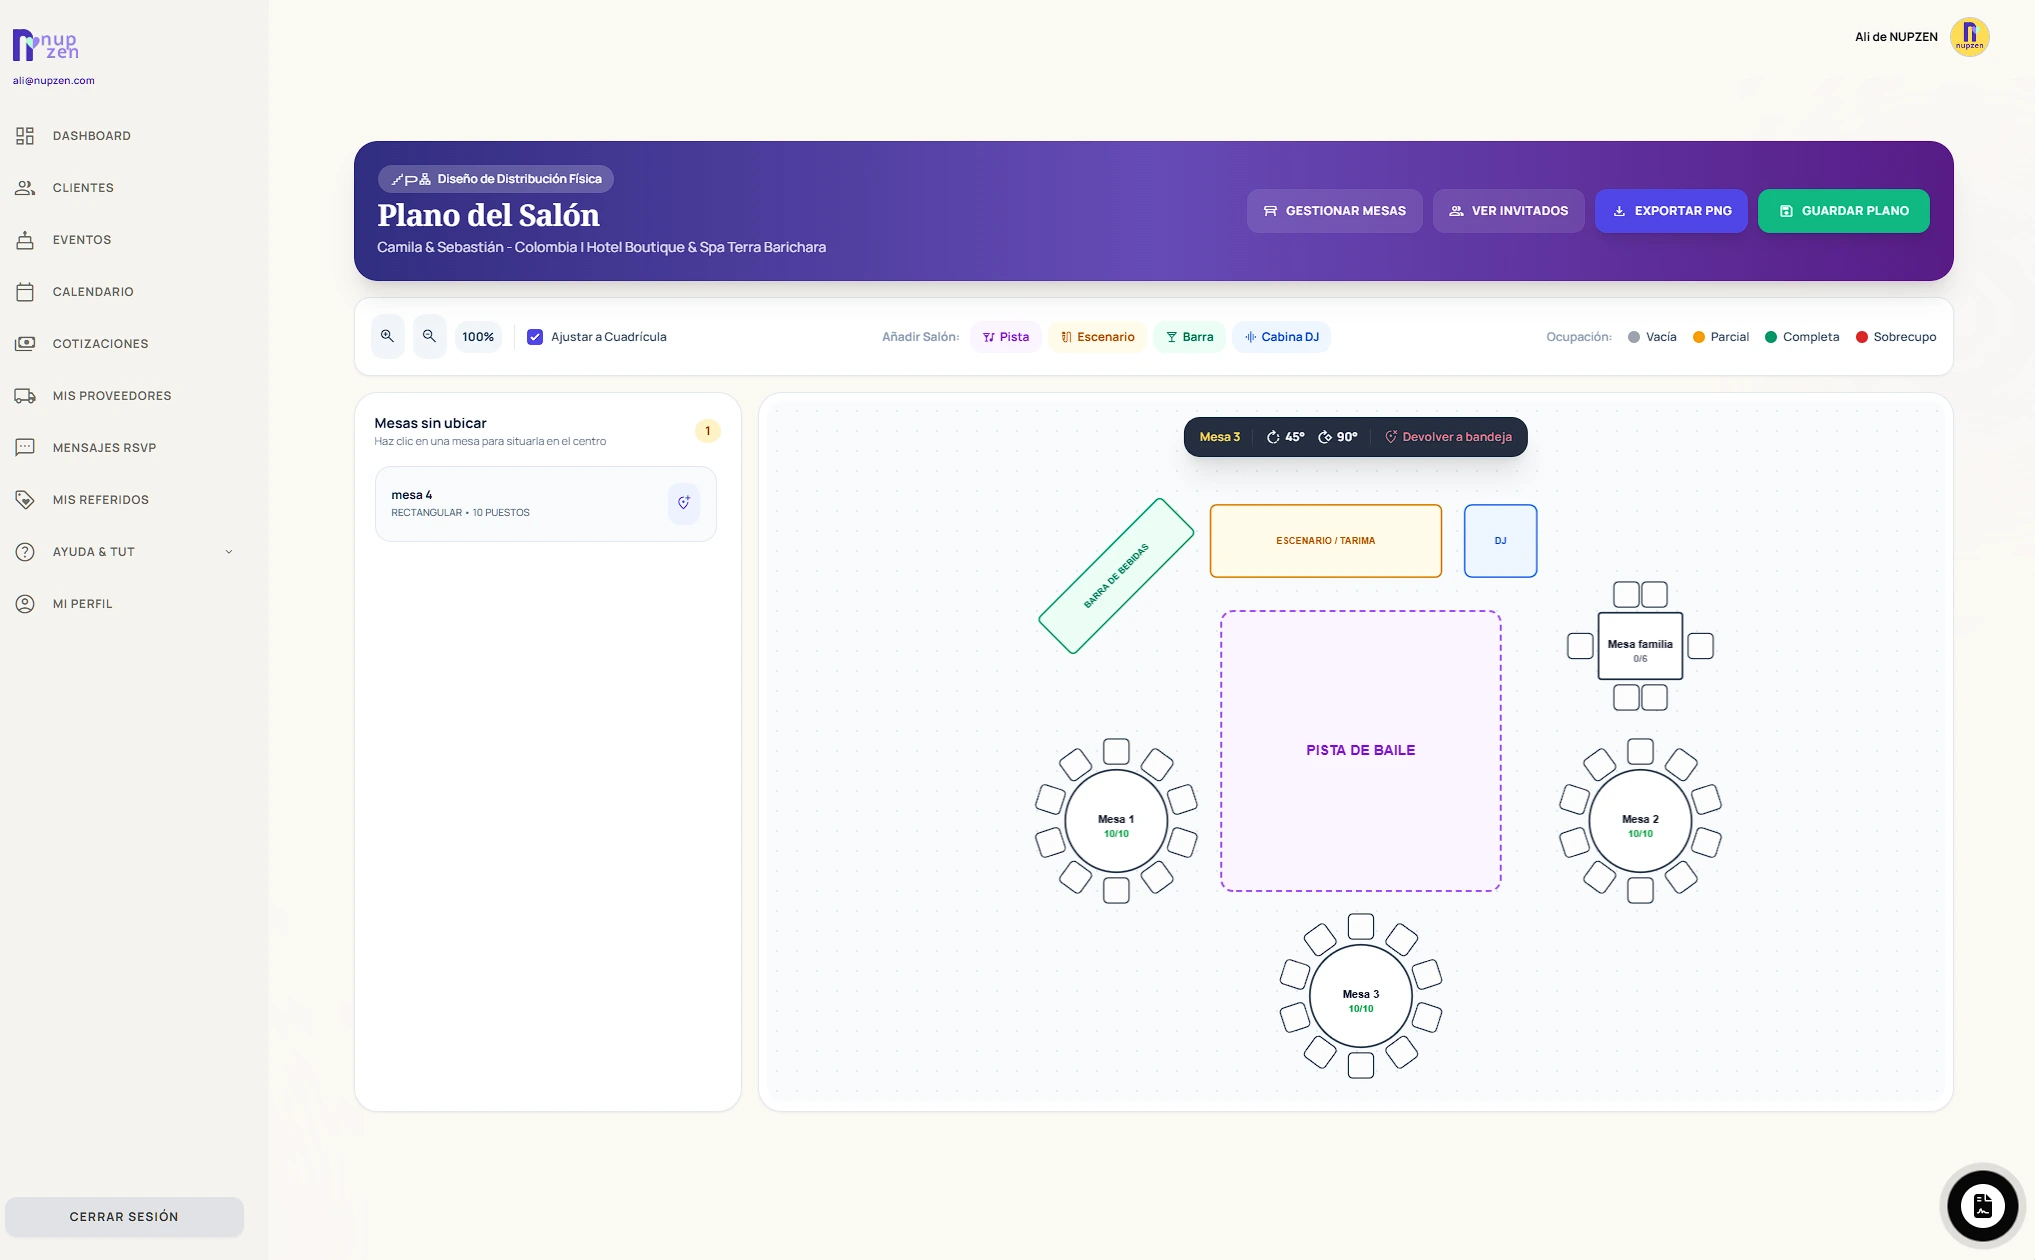This screenshot has height=1260, width=2035.
Task: Go to Calendario menu item
Action: tap(93, 292)
